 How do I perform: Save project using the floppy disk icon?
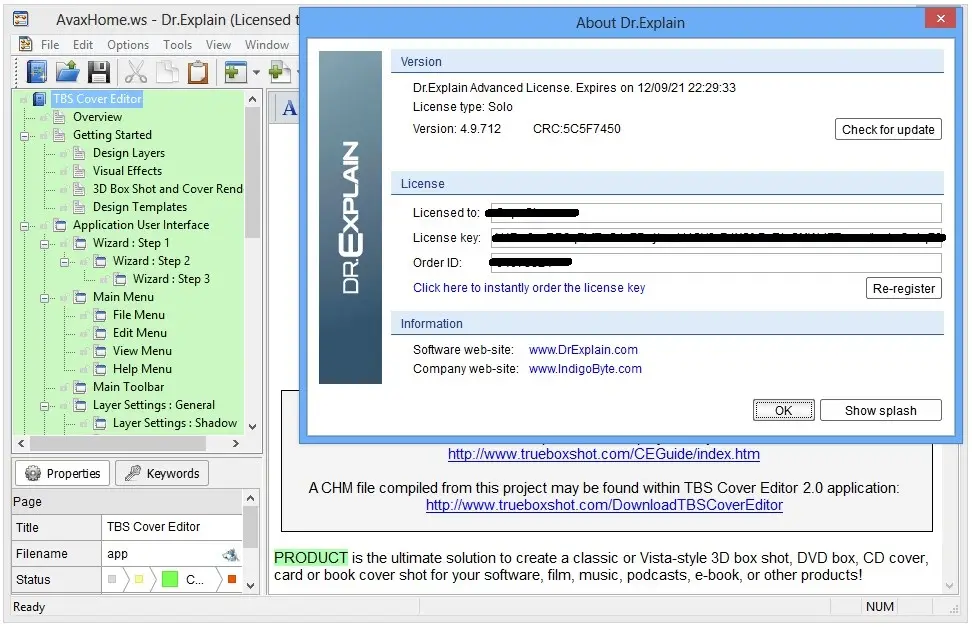point(99,72)
